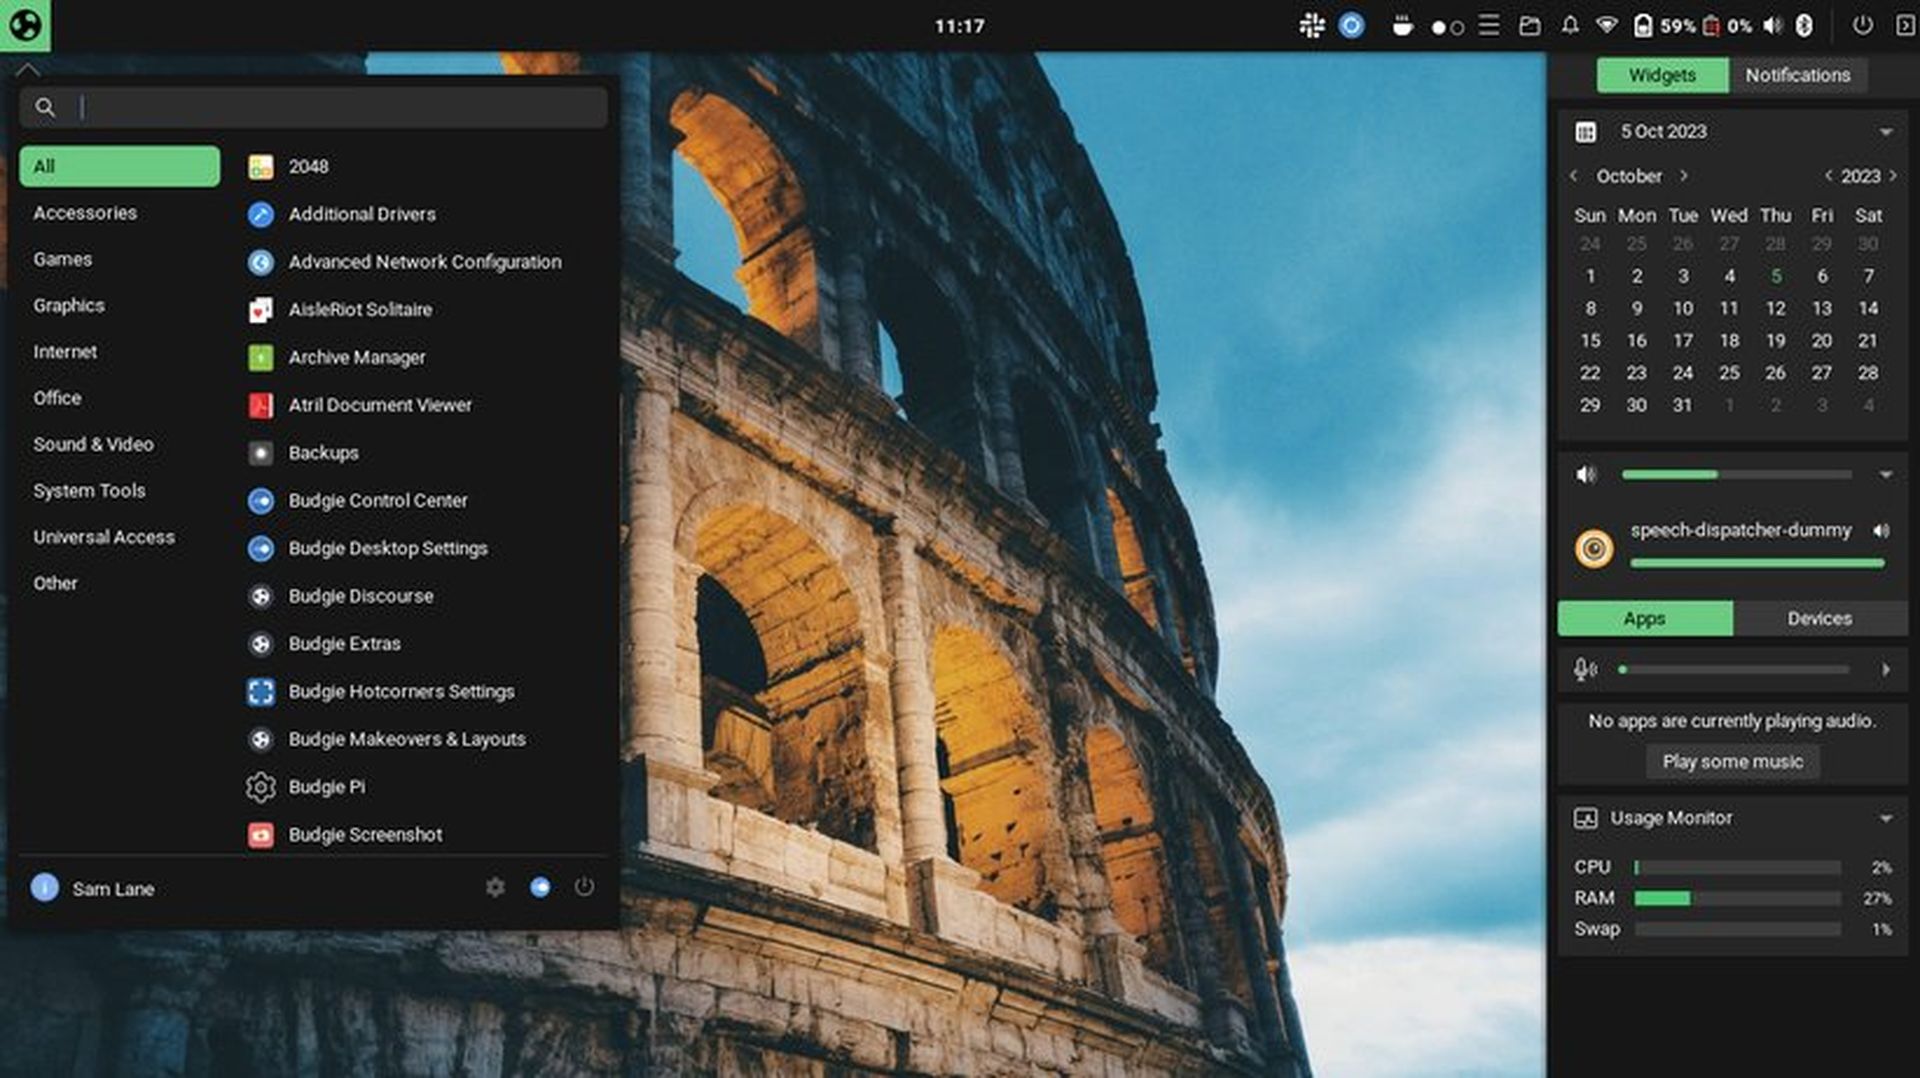Expand the 5 Oct 2023 date dropdown
This screenshot has width=1920, height=1078.
(1888, 131)
